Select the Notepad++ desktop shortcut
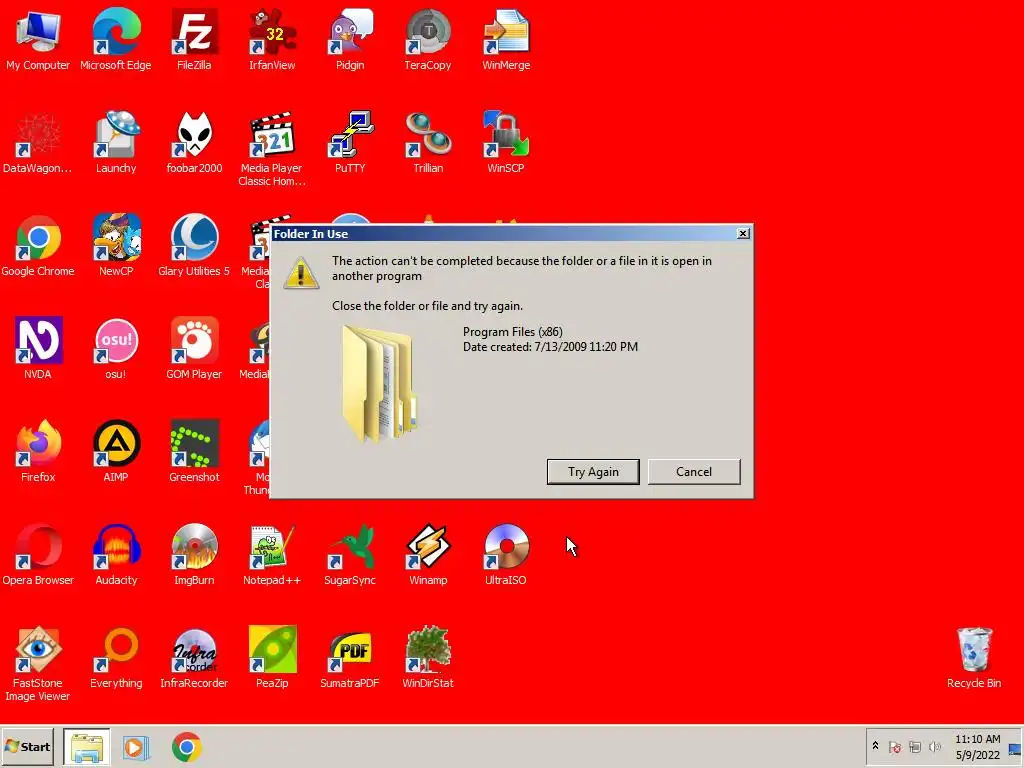 tap(272, 555)
